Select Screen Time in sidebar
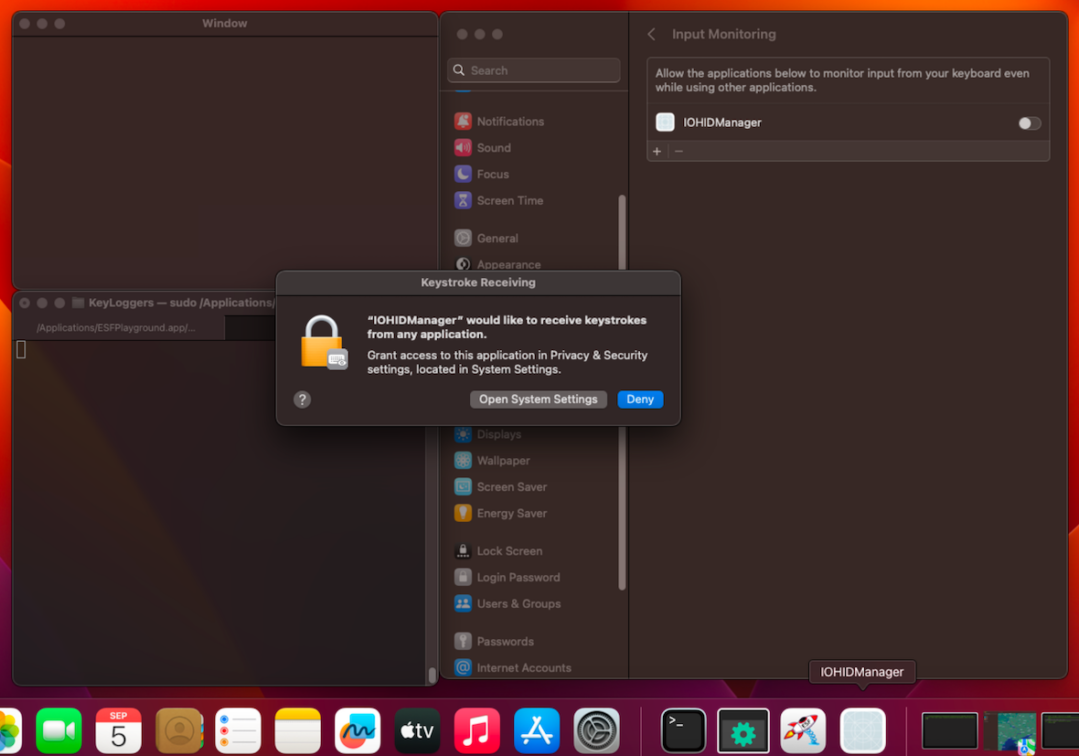Viewport: 1079px width, 756px height. click(509, 200)
